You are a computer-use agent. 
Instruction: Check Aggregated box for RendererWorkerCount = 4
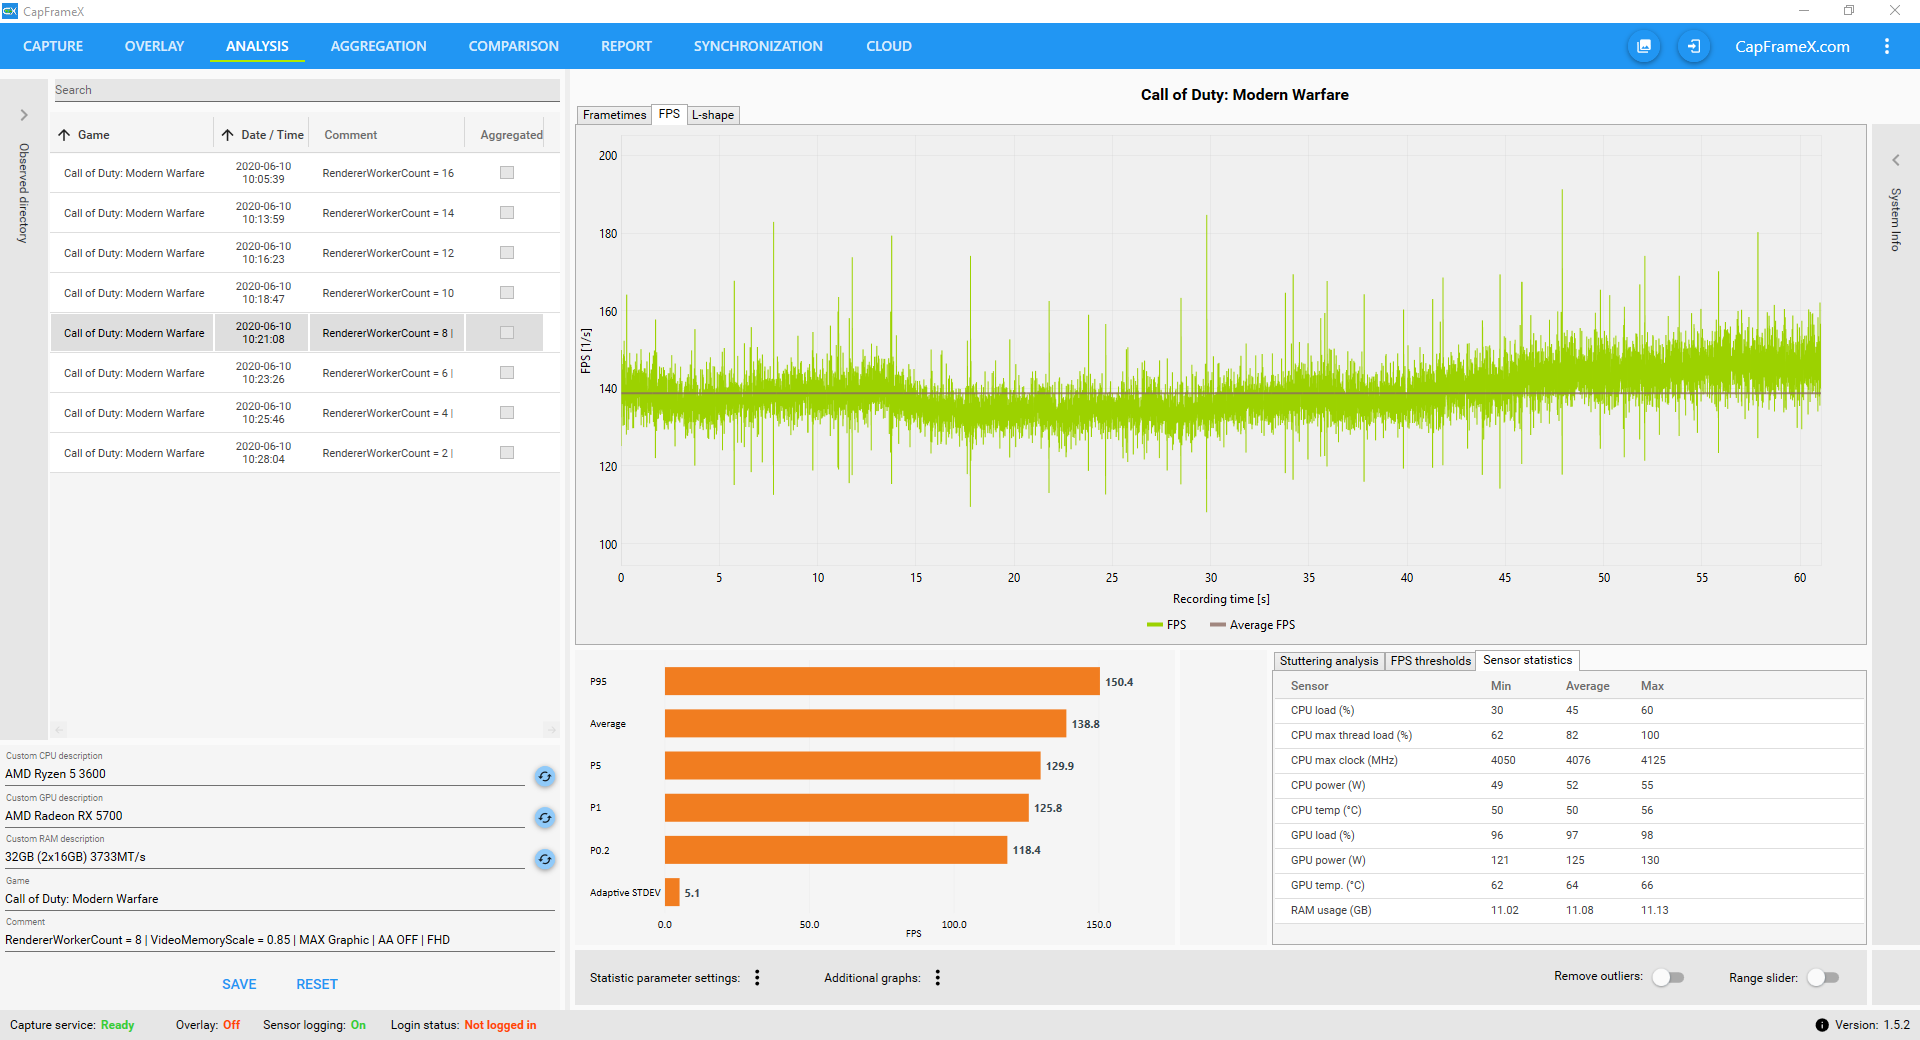click(x=507, y=413)
